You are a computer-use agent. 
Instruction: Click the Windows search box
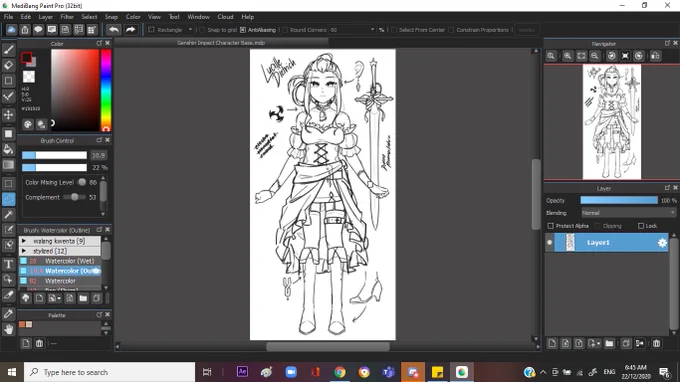coord(109,372)
